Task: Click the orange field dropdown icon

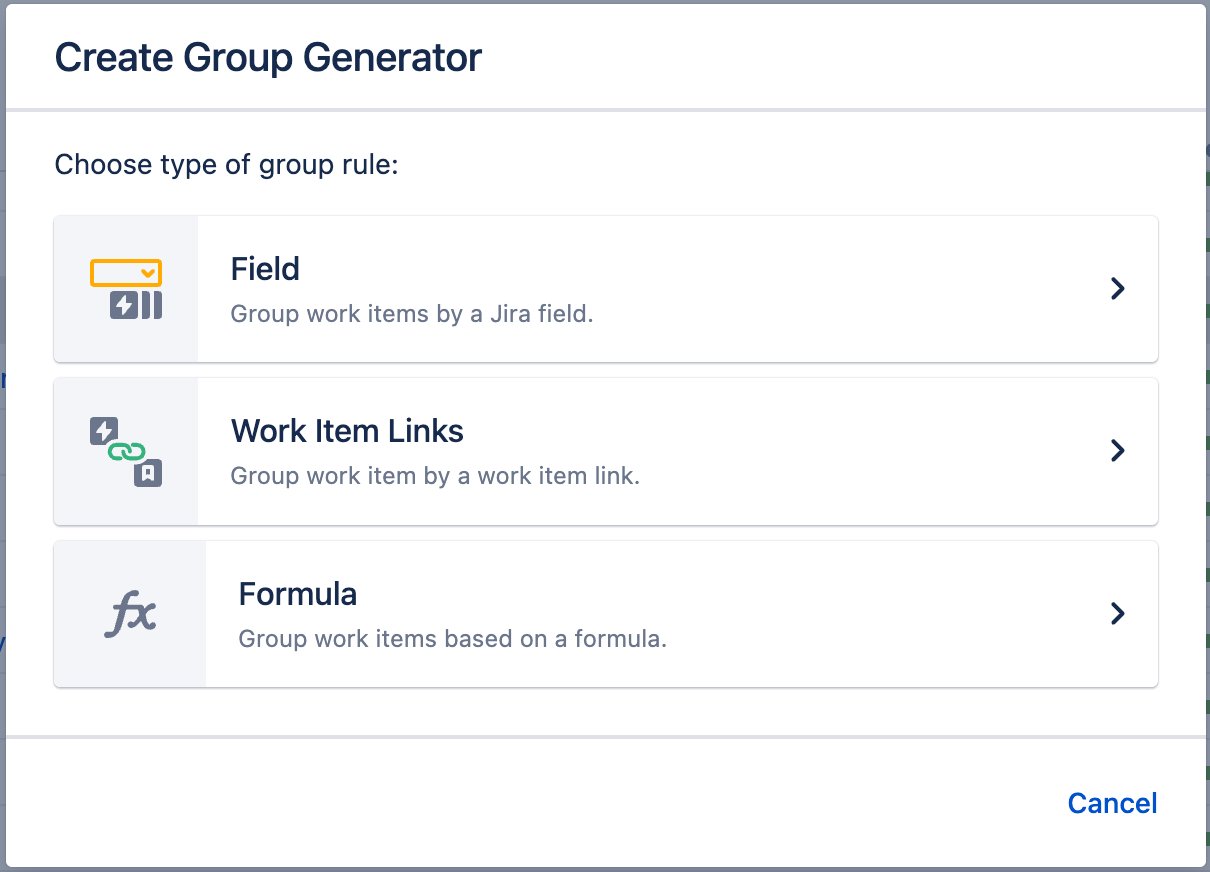Action: point(124,272)
